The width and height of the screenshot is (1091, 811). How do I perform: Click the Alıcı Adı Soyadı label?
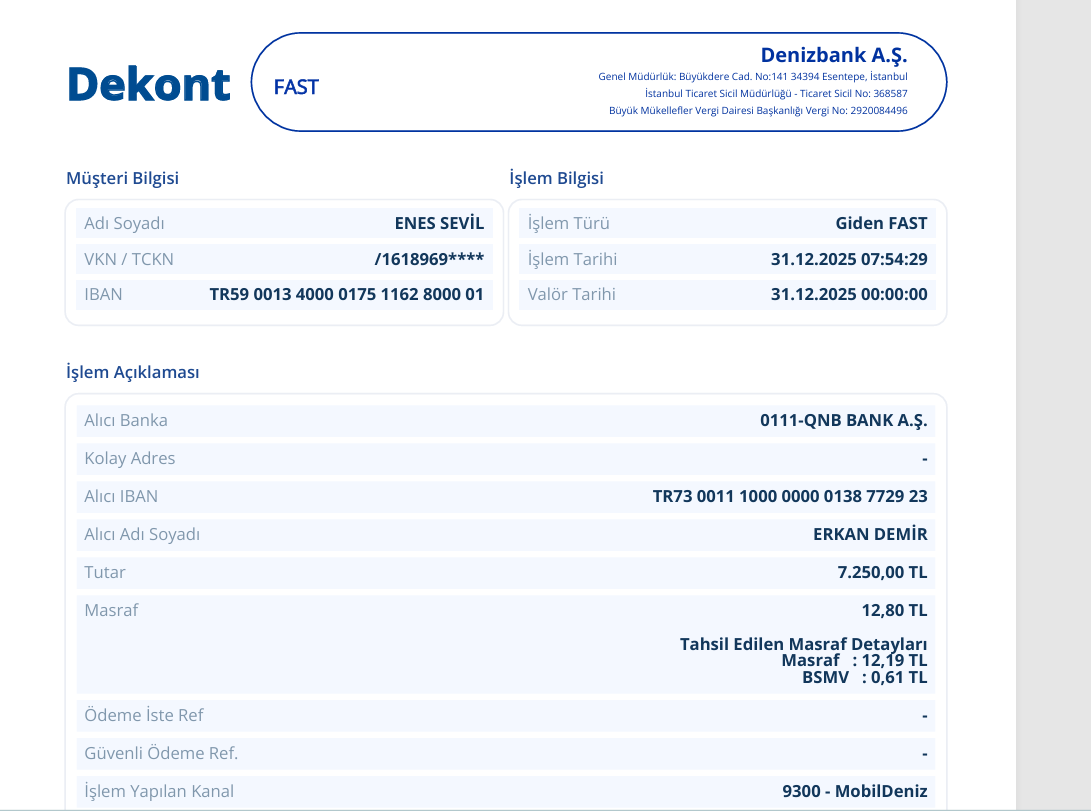pyautogui.click(x=142, y=534)
